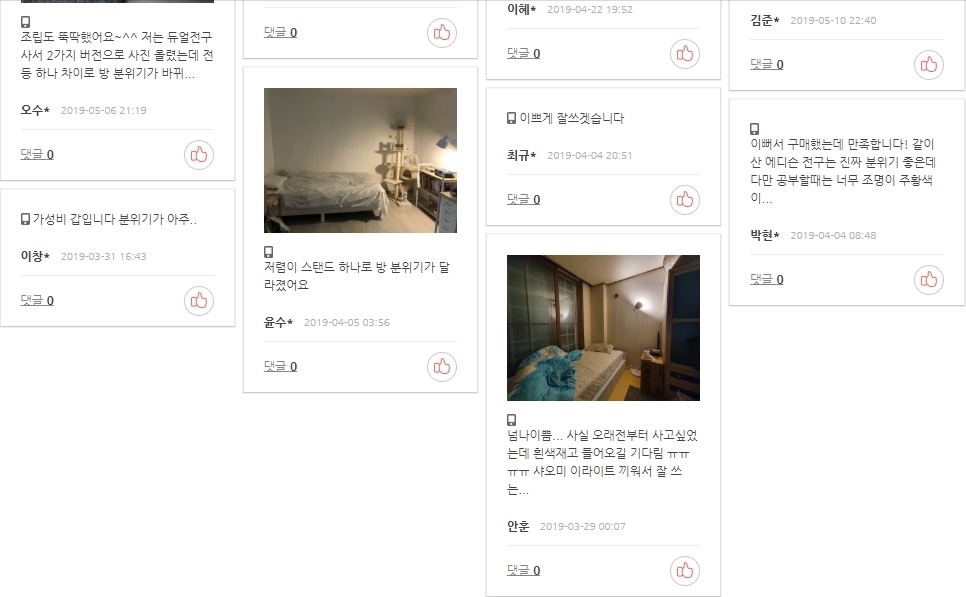Open 댓글 link under 윤수*'s review

click(x=280, y=366)
